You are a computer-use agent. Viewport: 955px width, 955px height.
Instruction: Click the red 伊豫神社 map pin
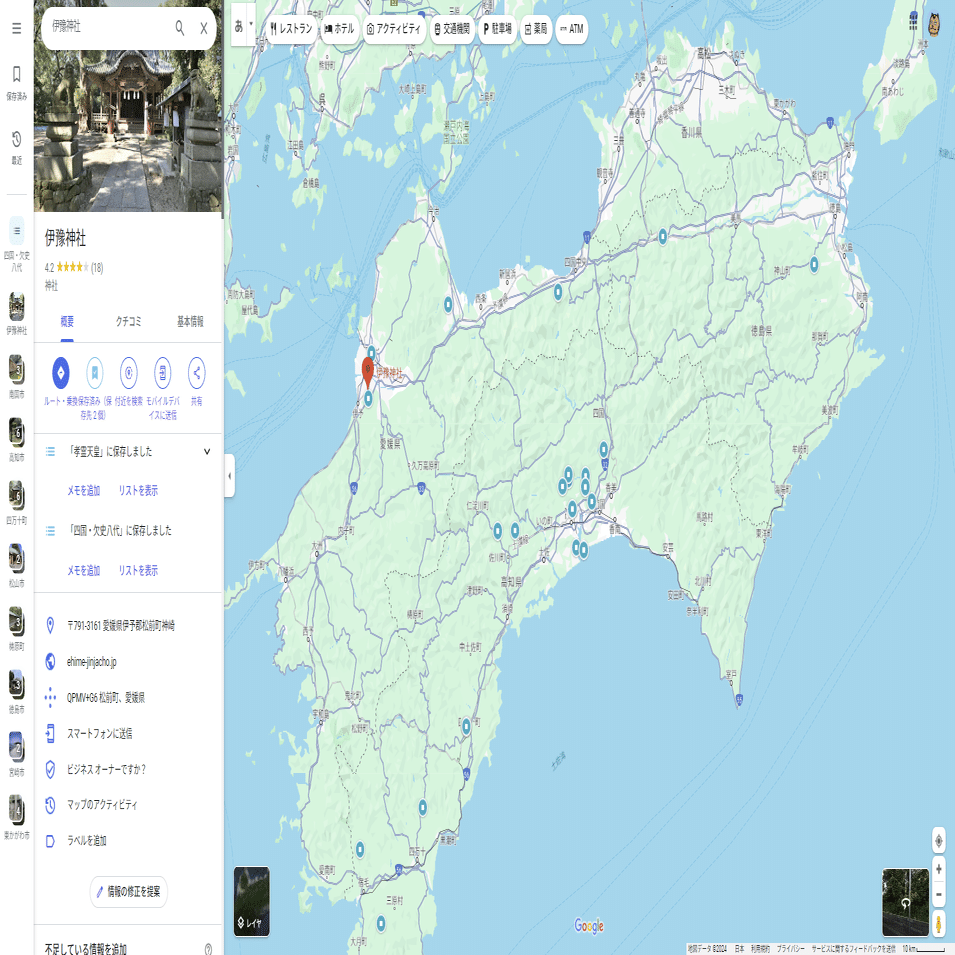coord(367,372)
